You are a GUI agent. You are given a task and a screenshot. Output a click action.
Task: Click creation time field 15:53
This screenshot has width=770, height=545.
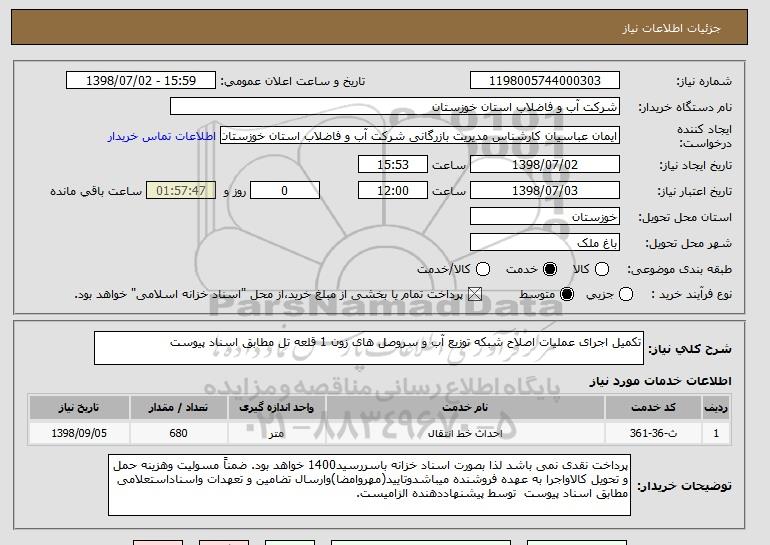[393, 164]
